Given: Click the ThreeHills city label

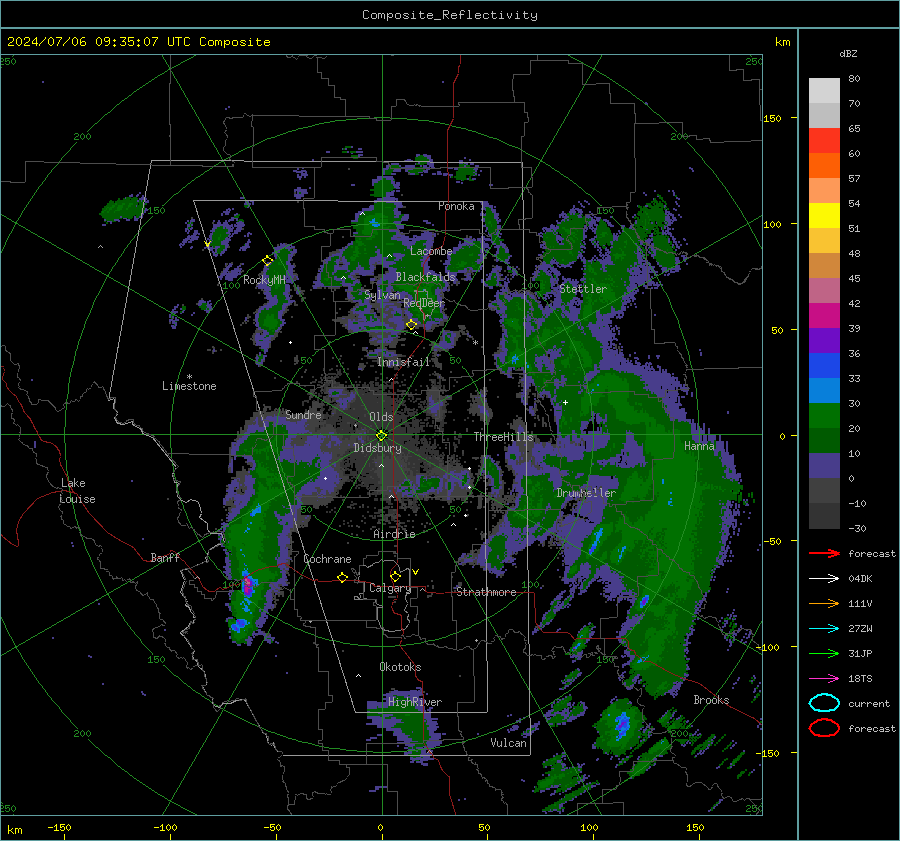Looking at the screenshot, I should (x=503, y=437).
